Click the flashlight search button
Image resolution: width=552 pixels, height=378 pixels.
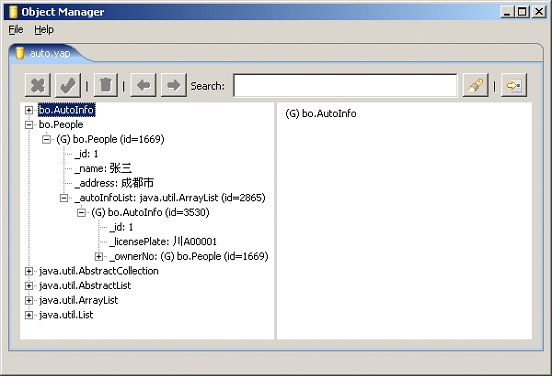click(475, 85)
